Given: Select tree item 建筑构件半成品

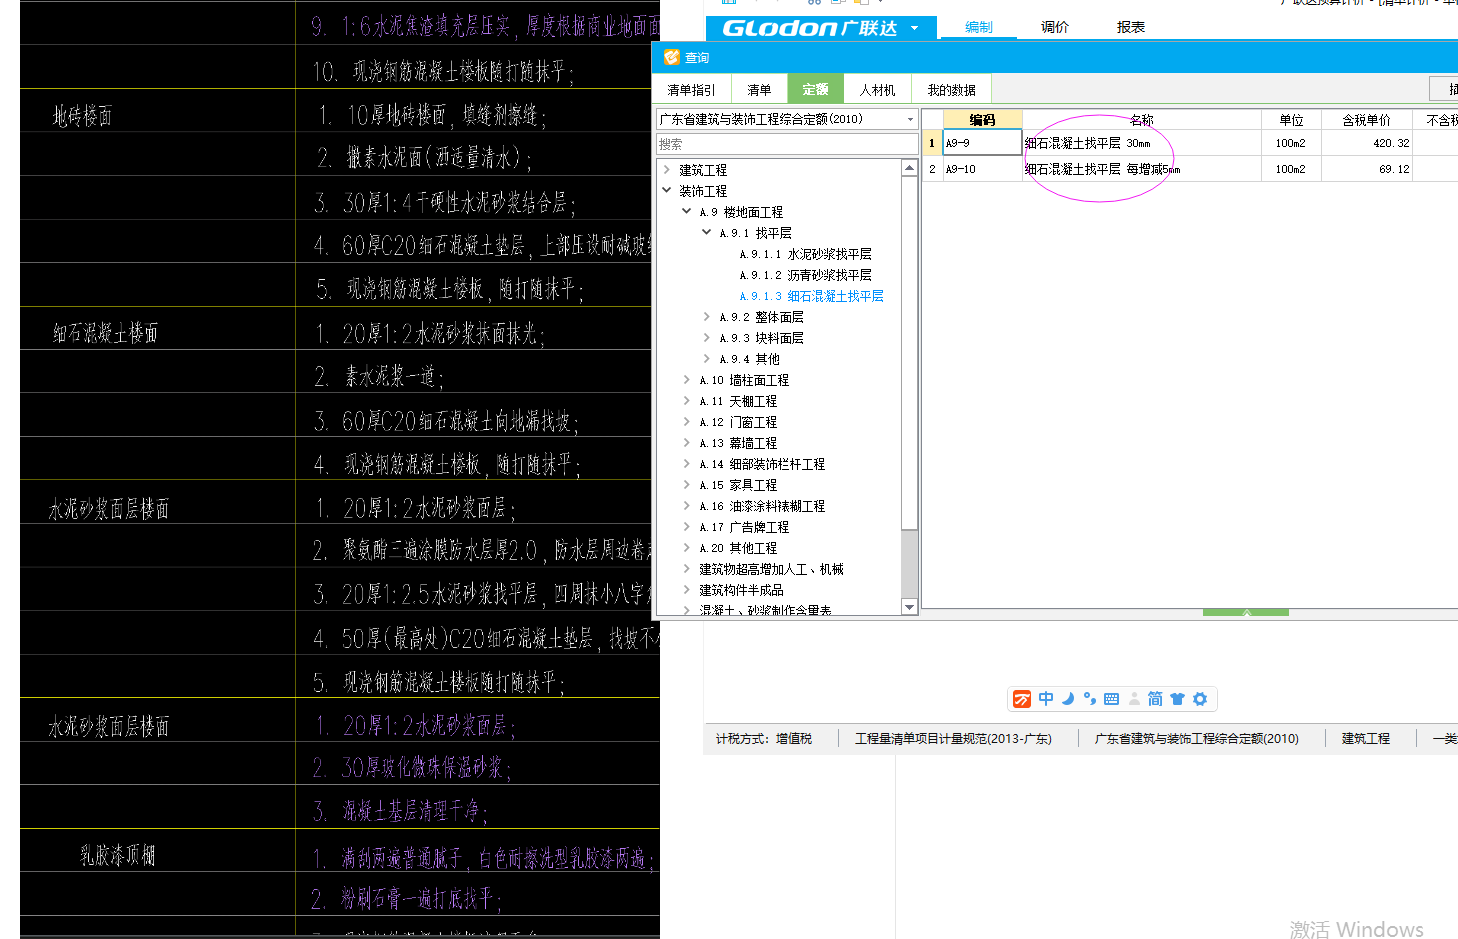Looking at the screenshot, I should pos(741,590).
